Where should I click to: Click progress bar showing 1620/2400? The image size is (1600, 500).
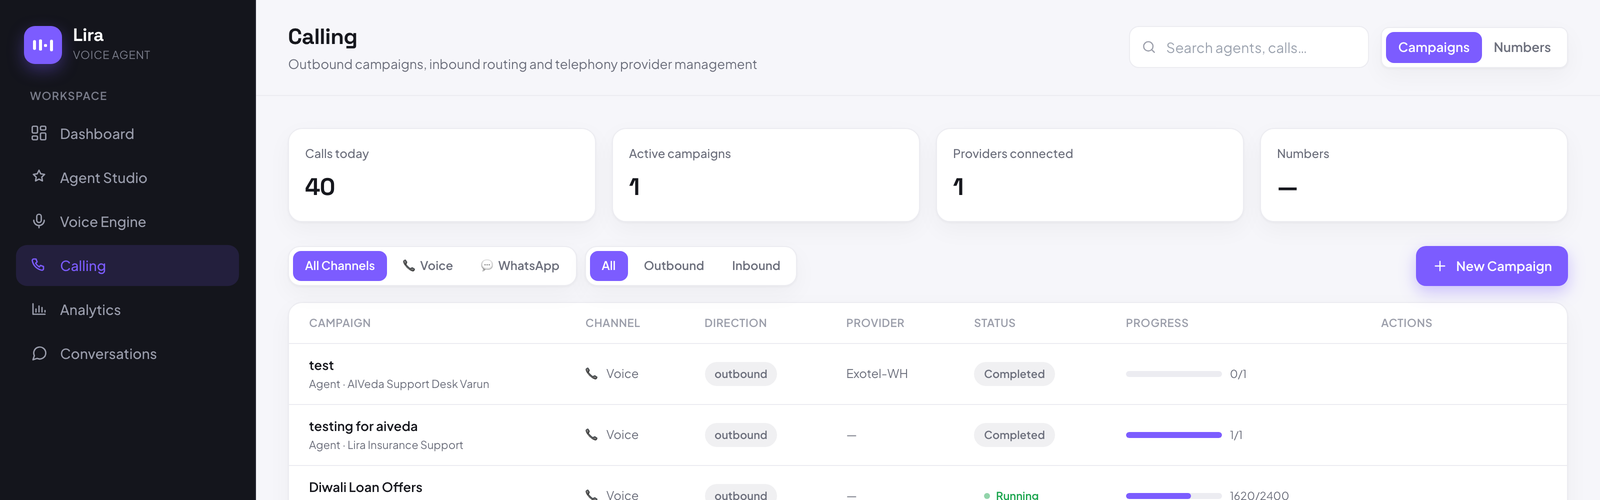click(x=1174, y=496)
